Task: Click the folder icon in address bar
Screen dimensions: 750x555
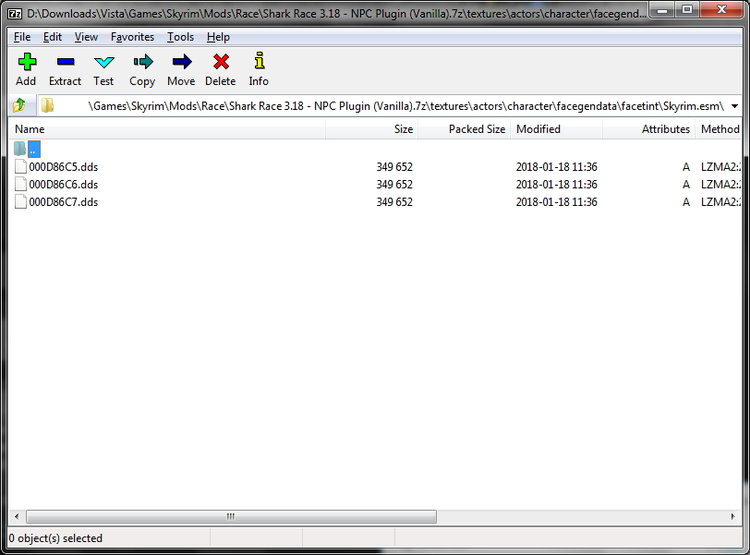Action: [x=47, y=105]
